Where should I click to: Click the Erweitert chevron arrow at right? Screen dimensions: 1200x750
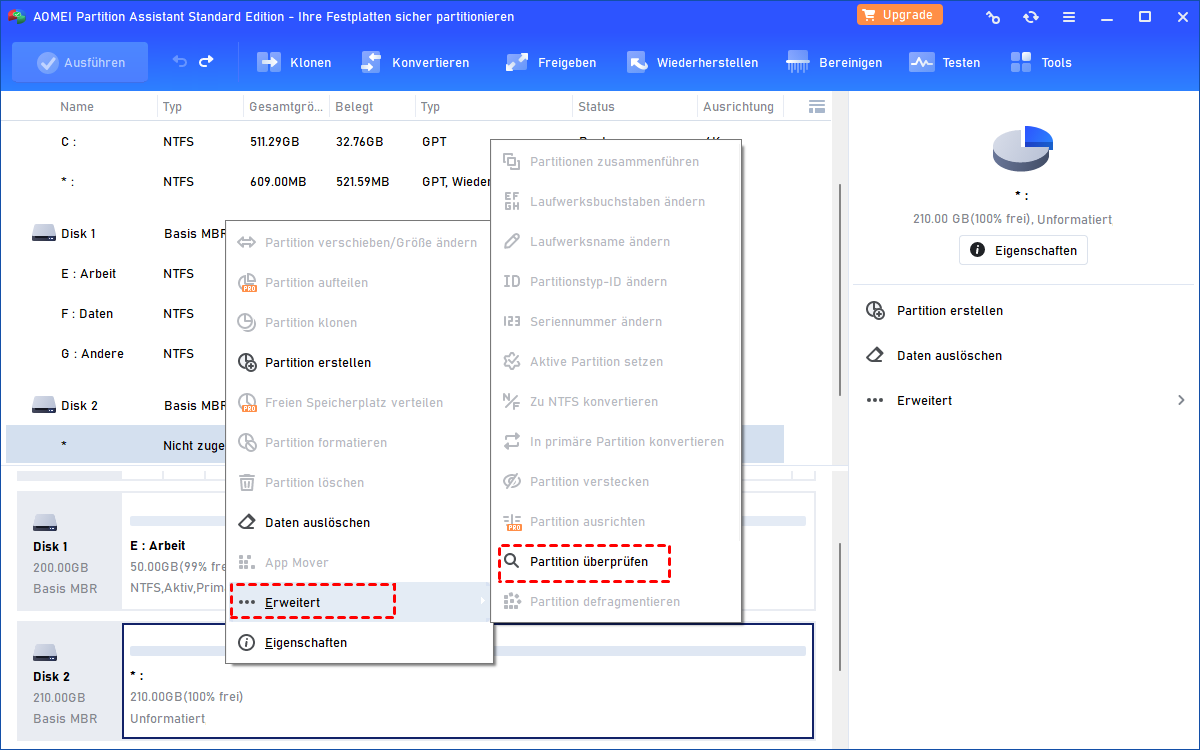coord(1182,401)
